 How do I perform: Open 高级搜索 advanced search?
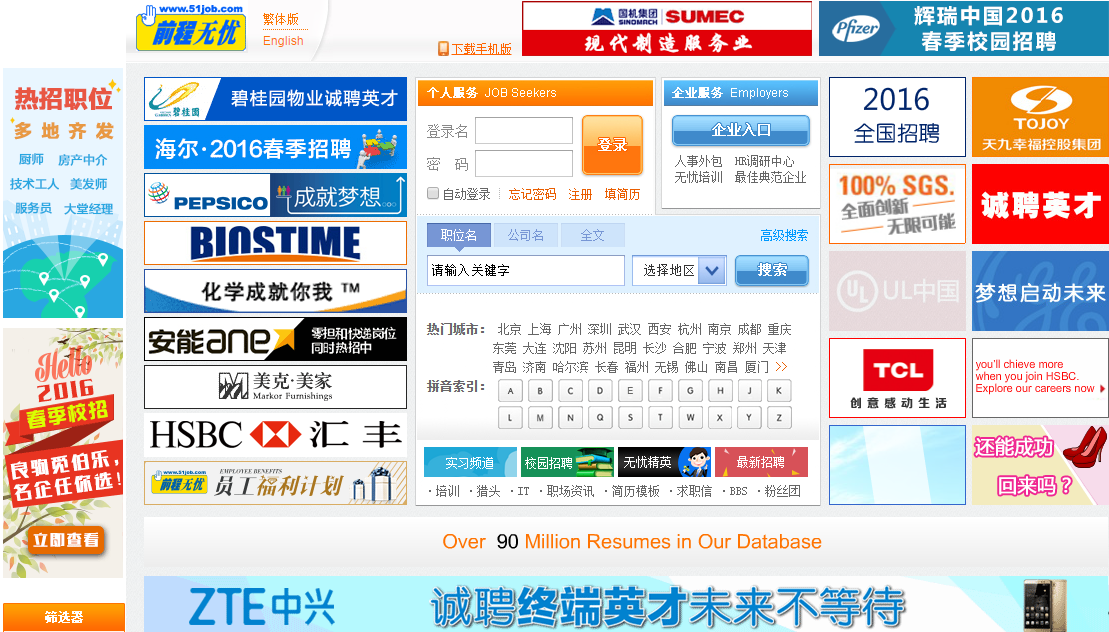pos(784,235)
